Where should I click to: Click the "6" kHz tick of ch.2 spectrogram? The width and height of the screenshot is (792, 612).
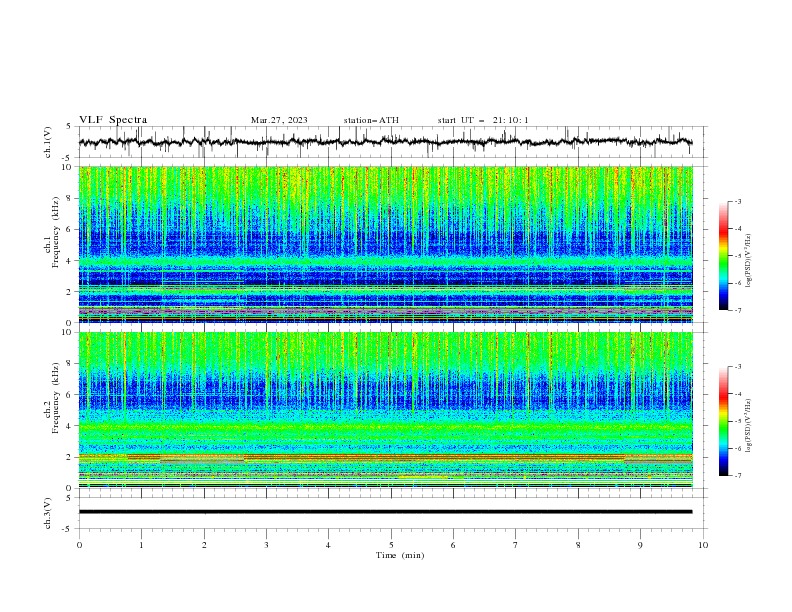pyautogui.click(x=70, y=395)
